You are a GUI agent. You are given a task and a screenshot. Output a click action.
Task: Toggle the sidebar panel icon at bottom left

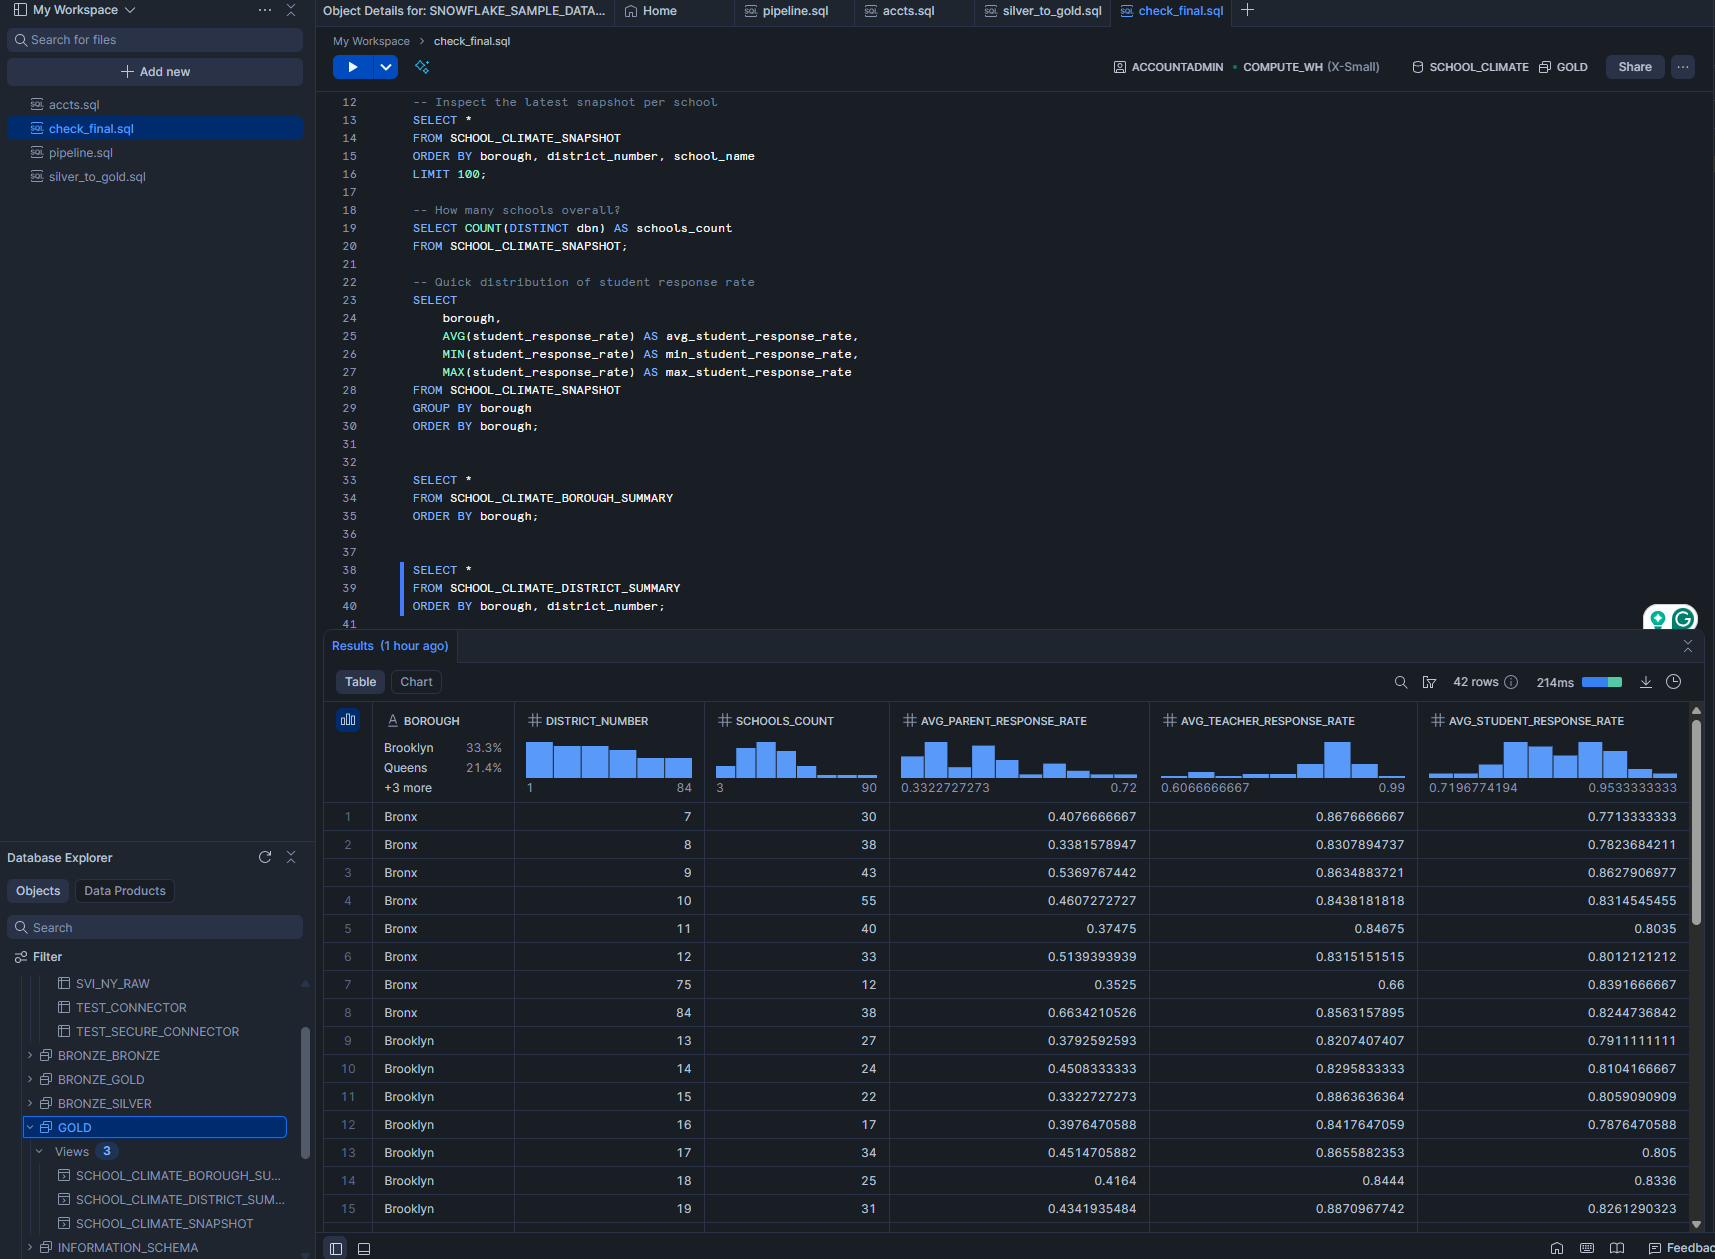click(x=336, y=1248)
